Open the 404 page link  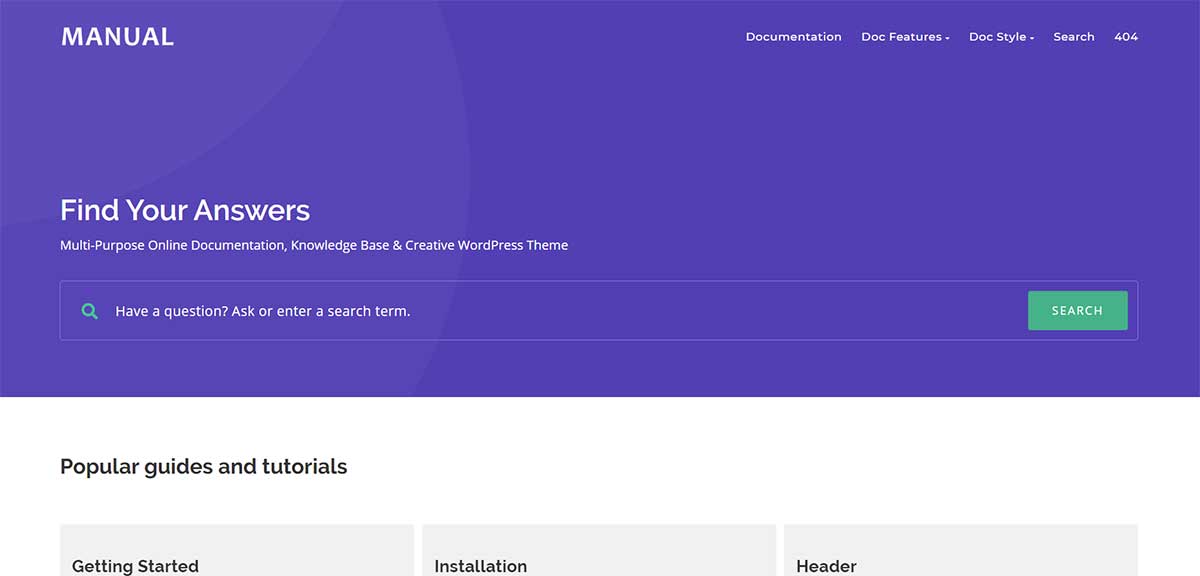pyautogui.click(x=1126, y=37)
